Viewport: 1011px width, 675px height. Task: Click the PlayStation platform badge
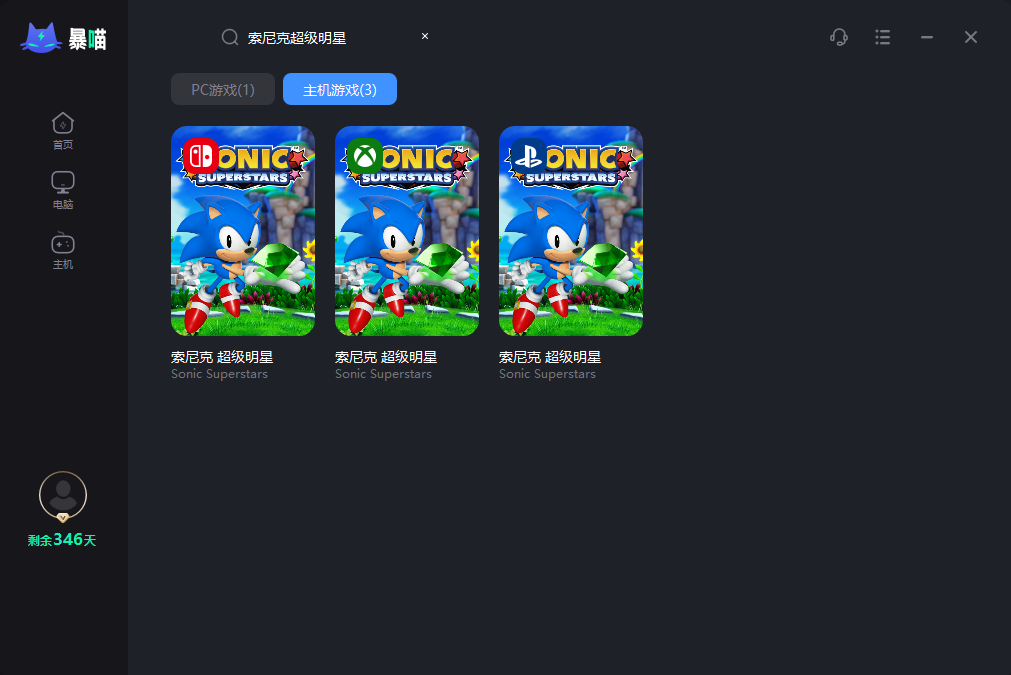(x=529, y=156)
